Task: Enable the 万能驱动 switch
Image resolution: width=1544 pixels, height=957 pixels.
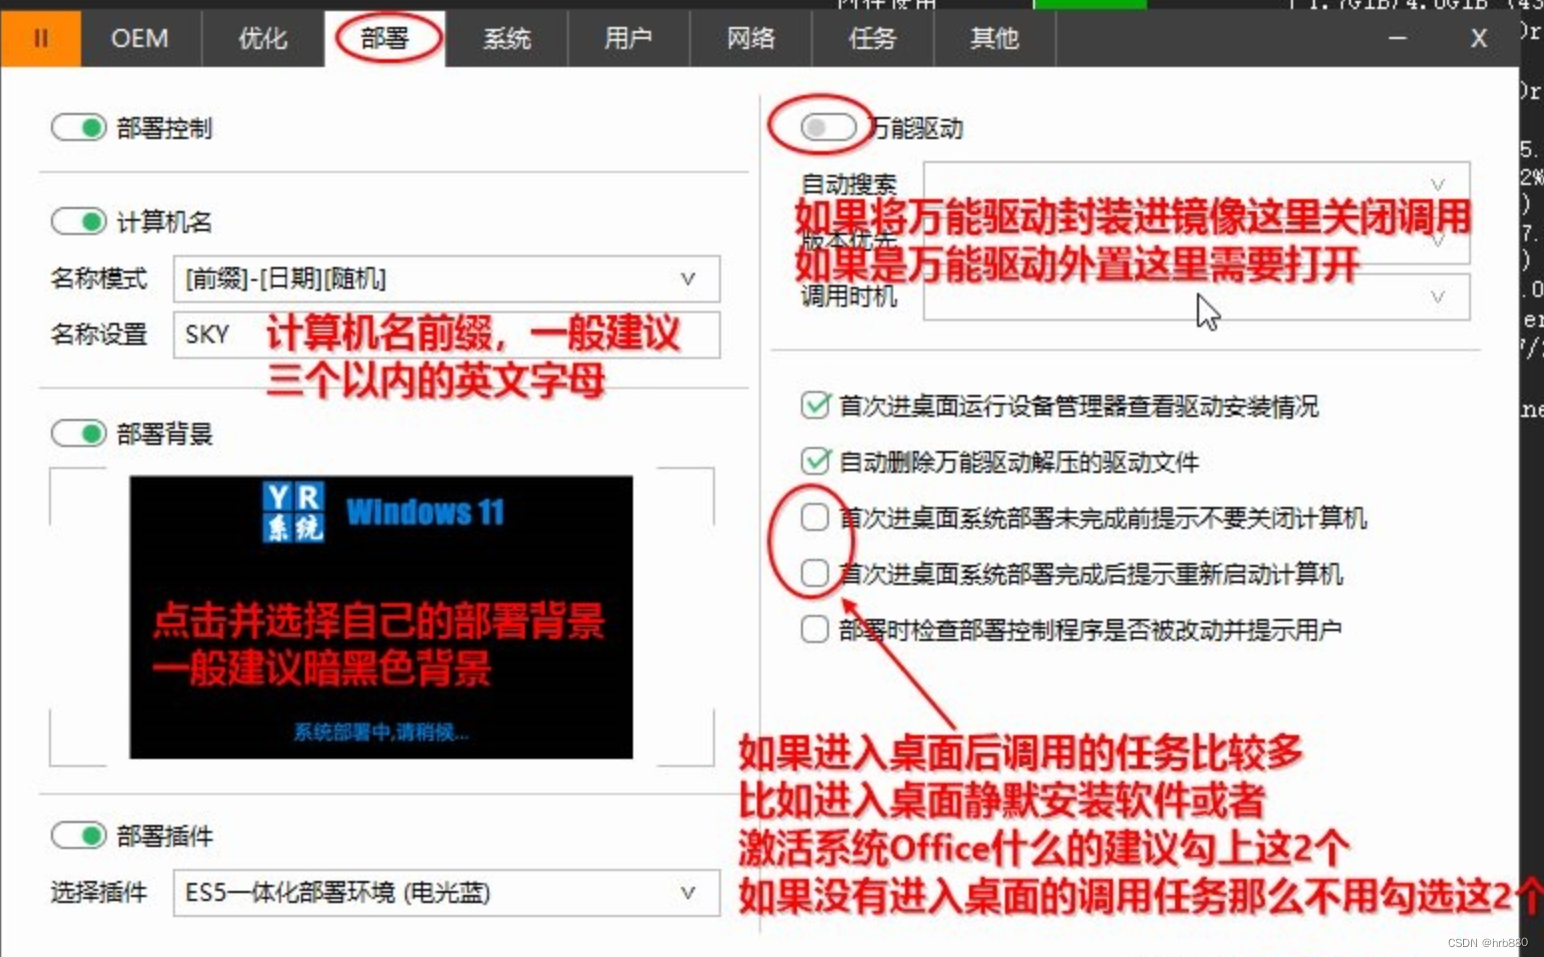Action: click(x=828, y=128)
